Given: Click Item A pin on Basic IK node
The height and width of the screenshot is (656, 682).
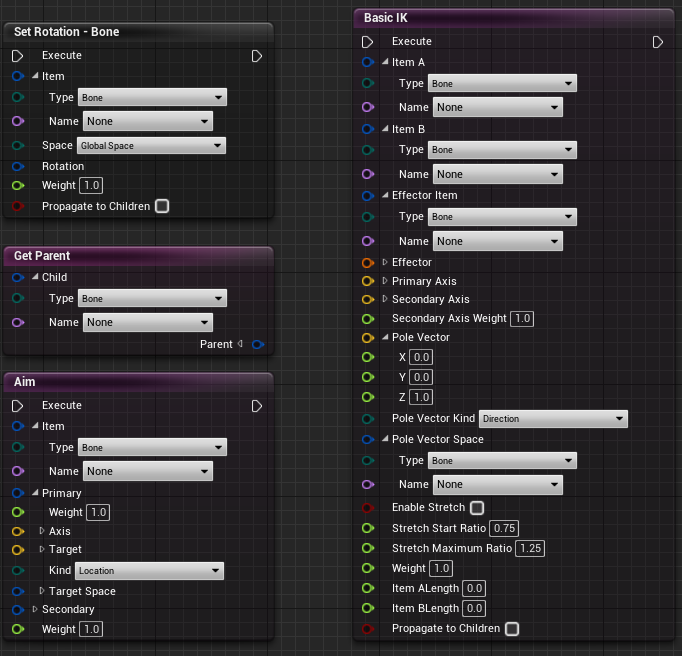Looking at the screenshot, I should coord(368,62).
